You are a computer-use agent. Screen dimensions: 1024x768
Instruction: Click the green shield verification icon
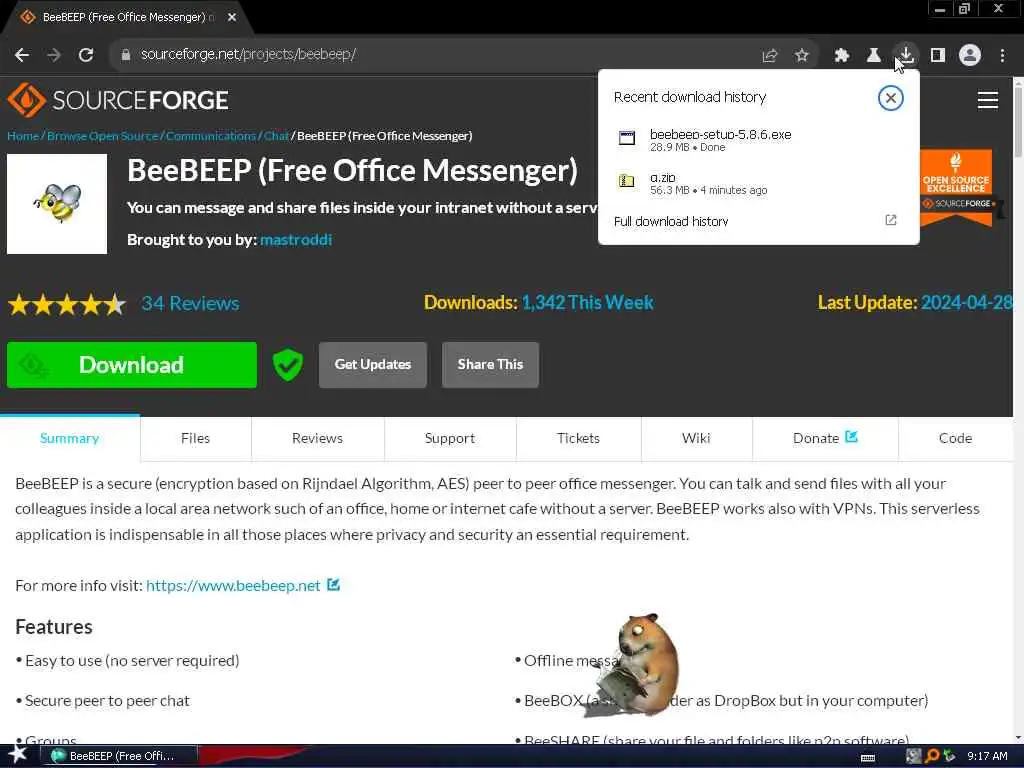tap(287, 364)
